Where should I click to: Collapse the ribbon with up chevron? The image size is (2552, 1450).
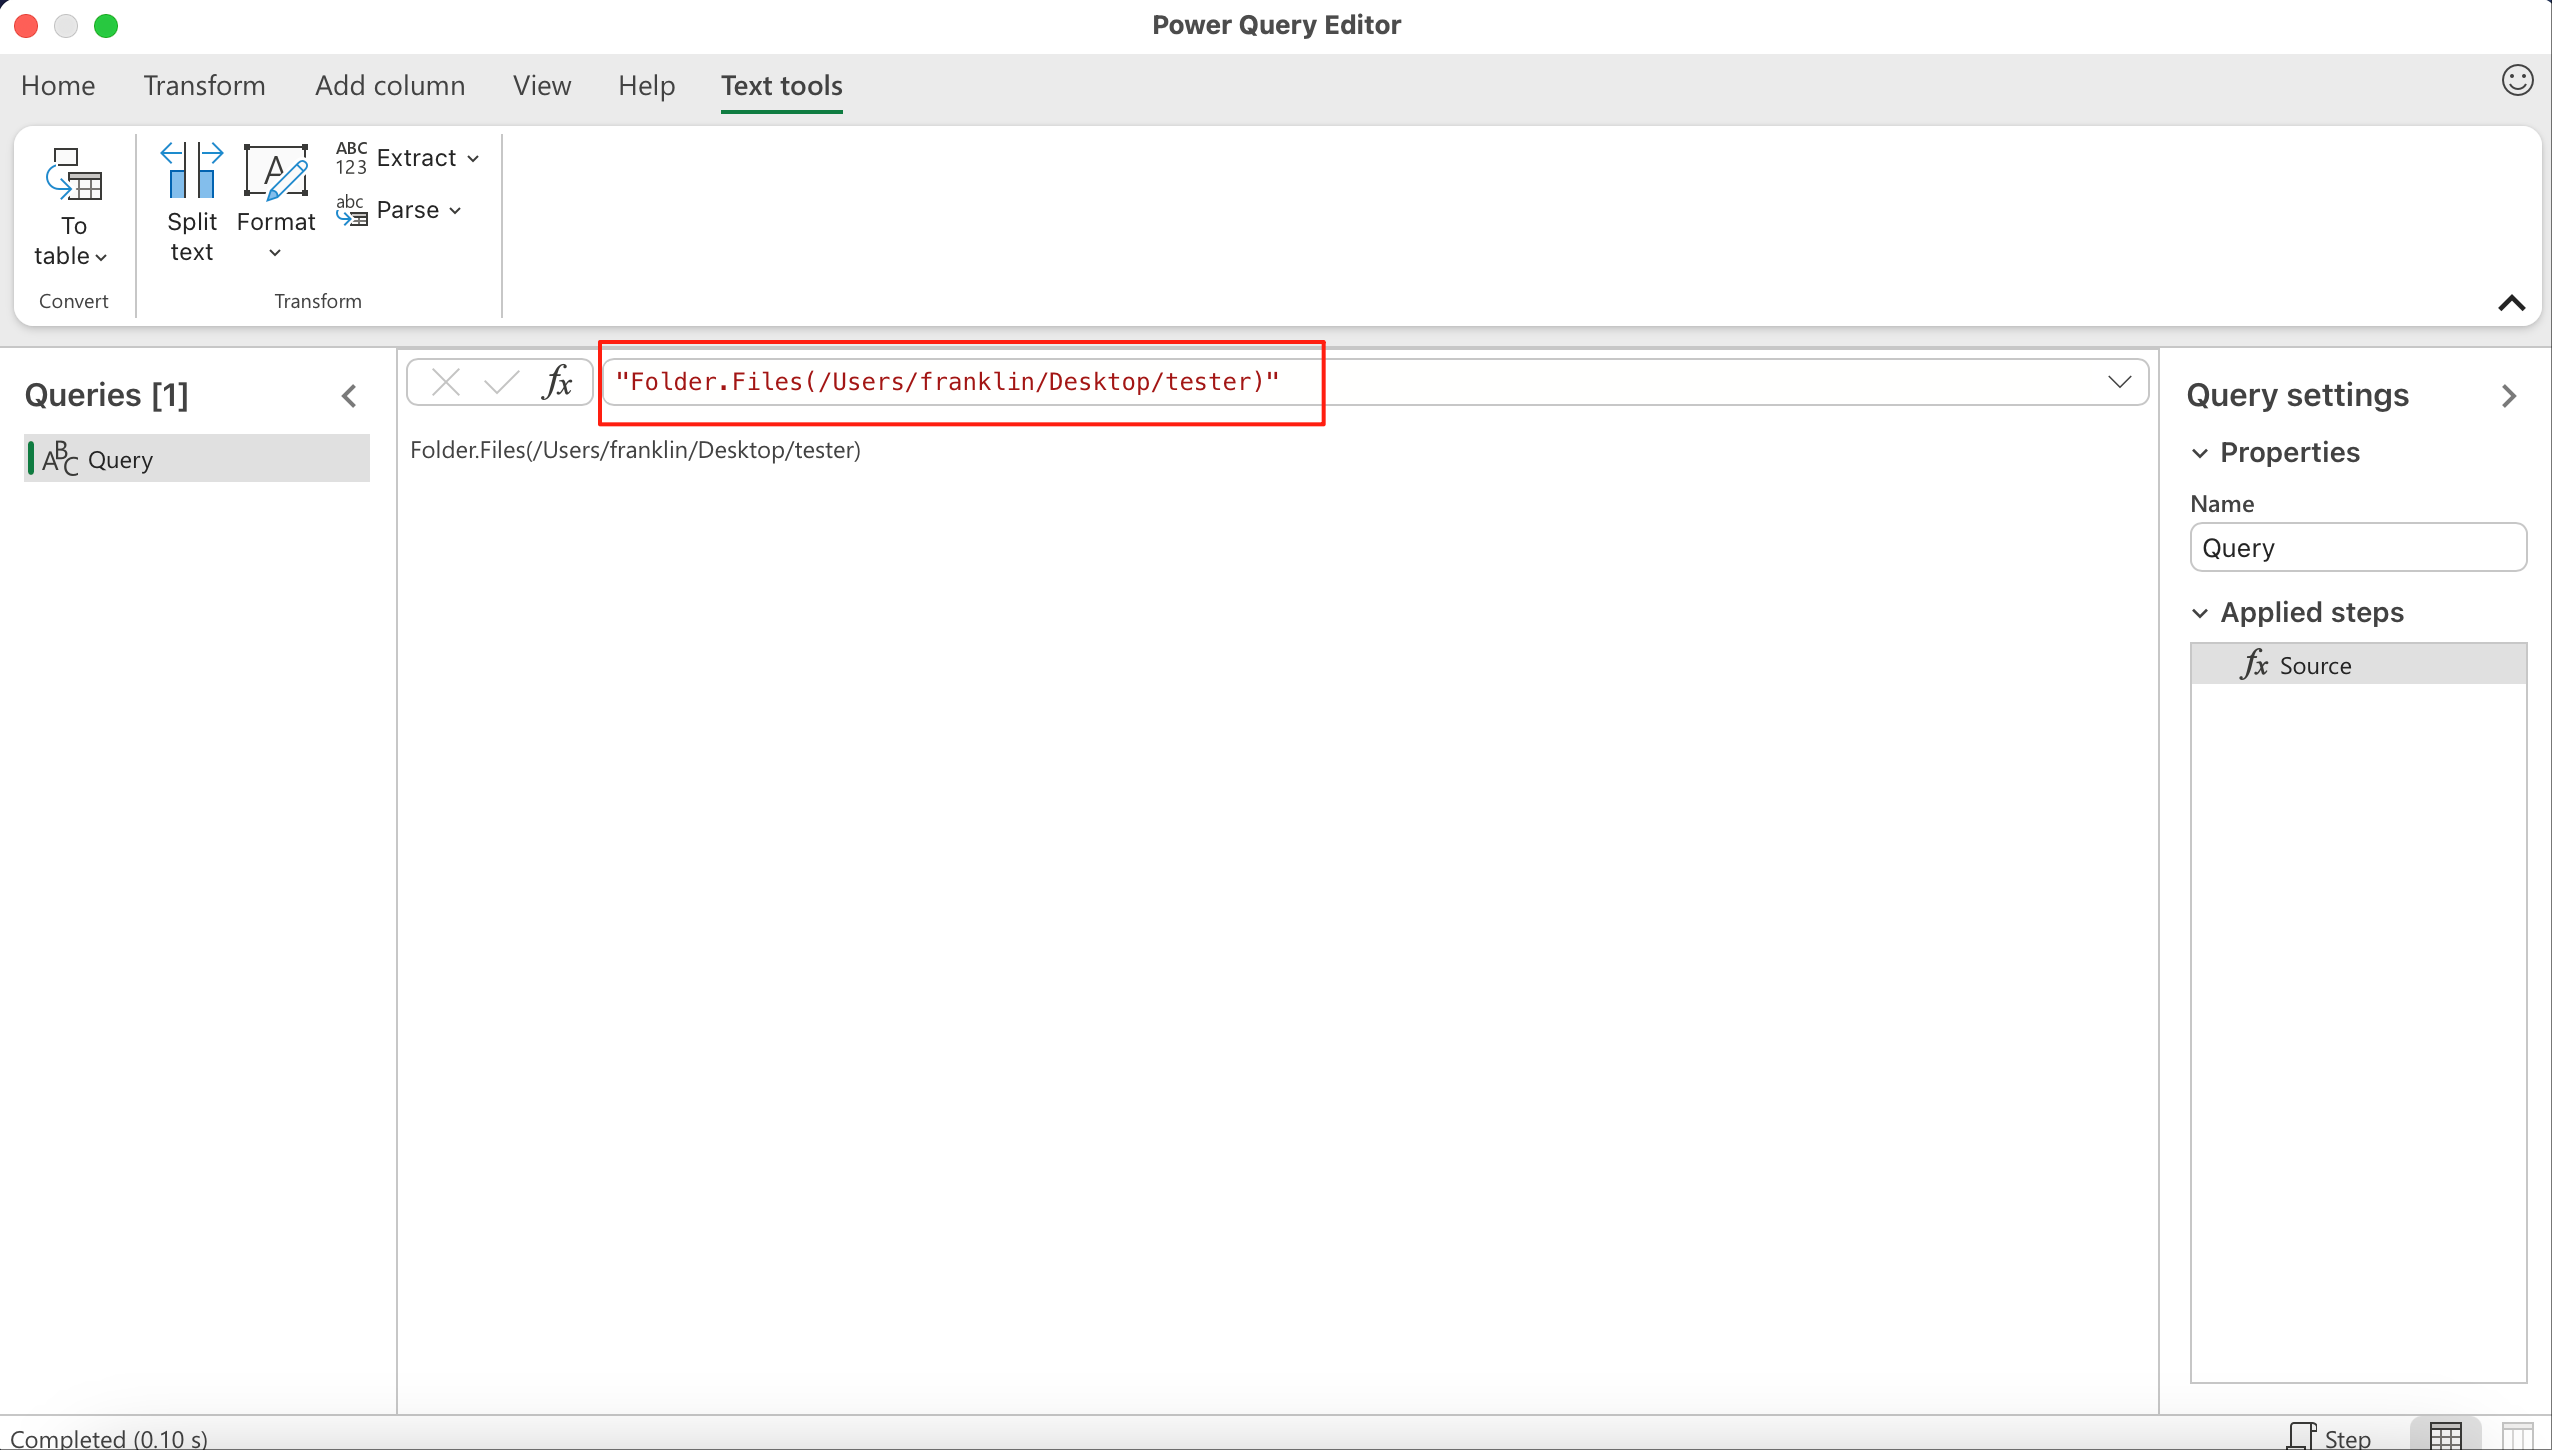[x=2511, y=303]
